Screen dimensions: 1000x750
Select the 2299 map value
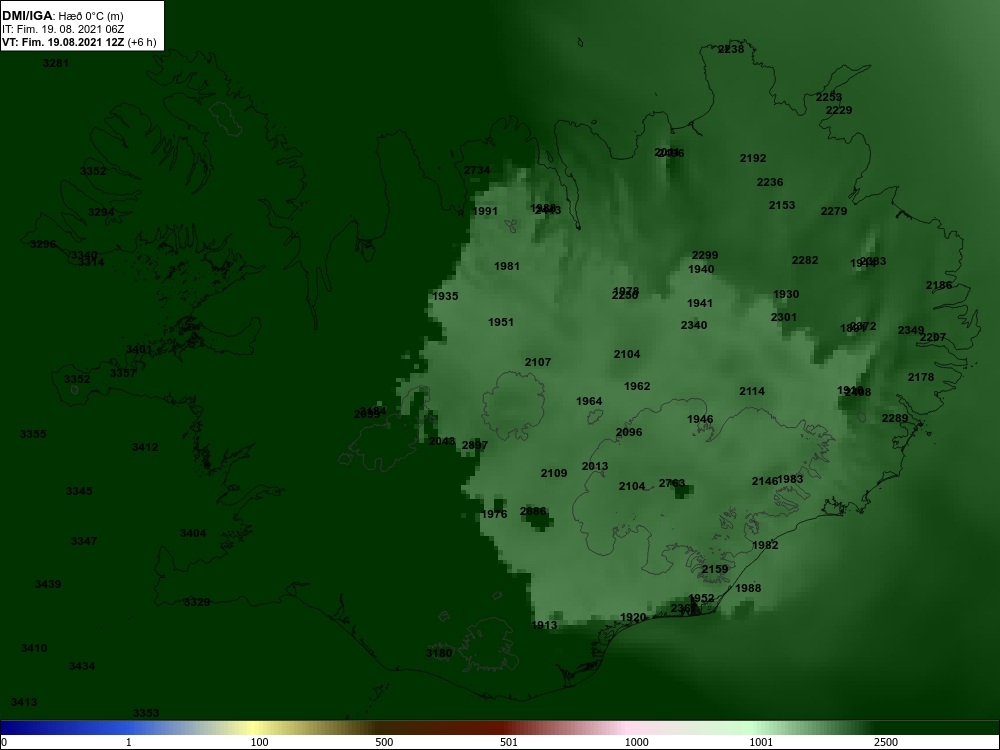pos(705,256)
